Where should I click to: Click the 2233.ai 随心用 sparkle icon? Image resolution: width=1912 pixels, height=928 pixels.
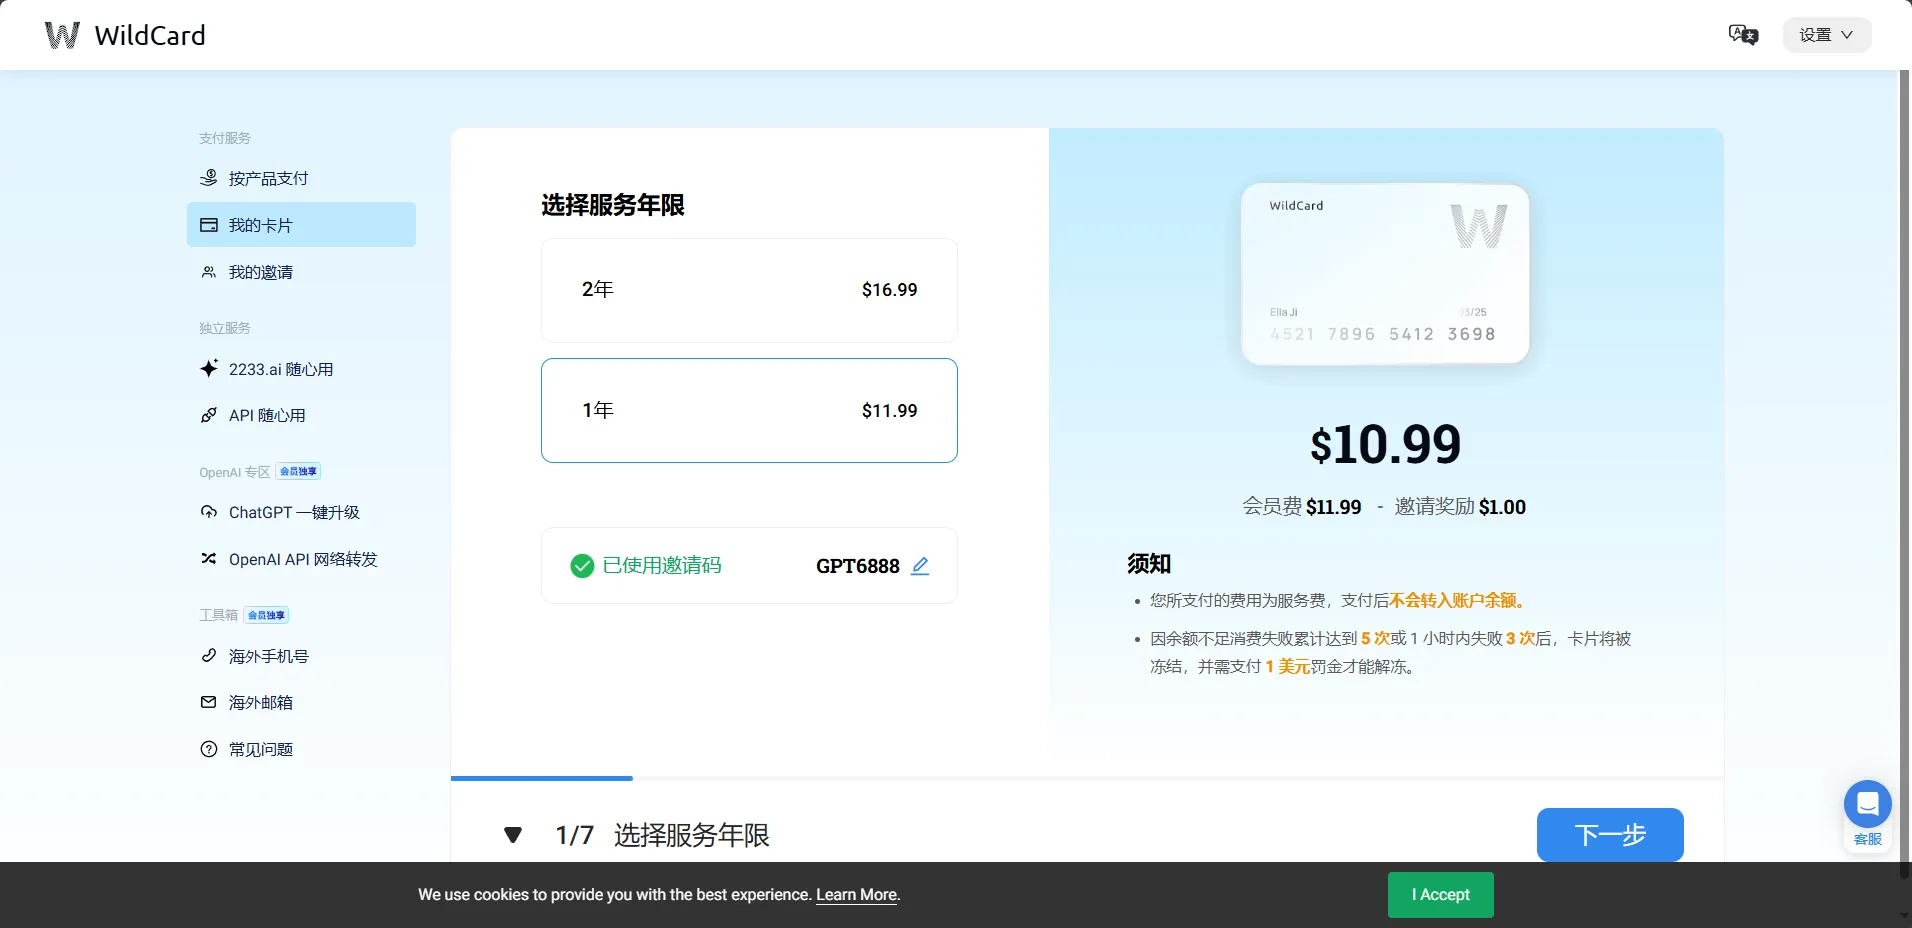pos(209,369)
